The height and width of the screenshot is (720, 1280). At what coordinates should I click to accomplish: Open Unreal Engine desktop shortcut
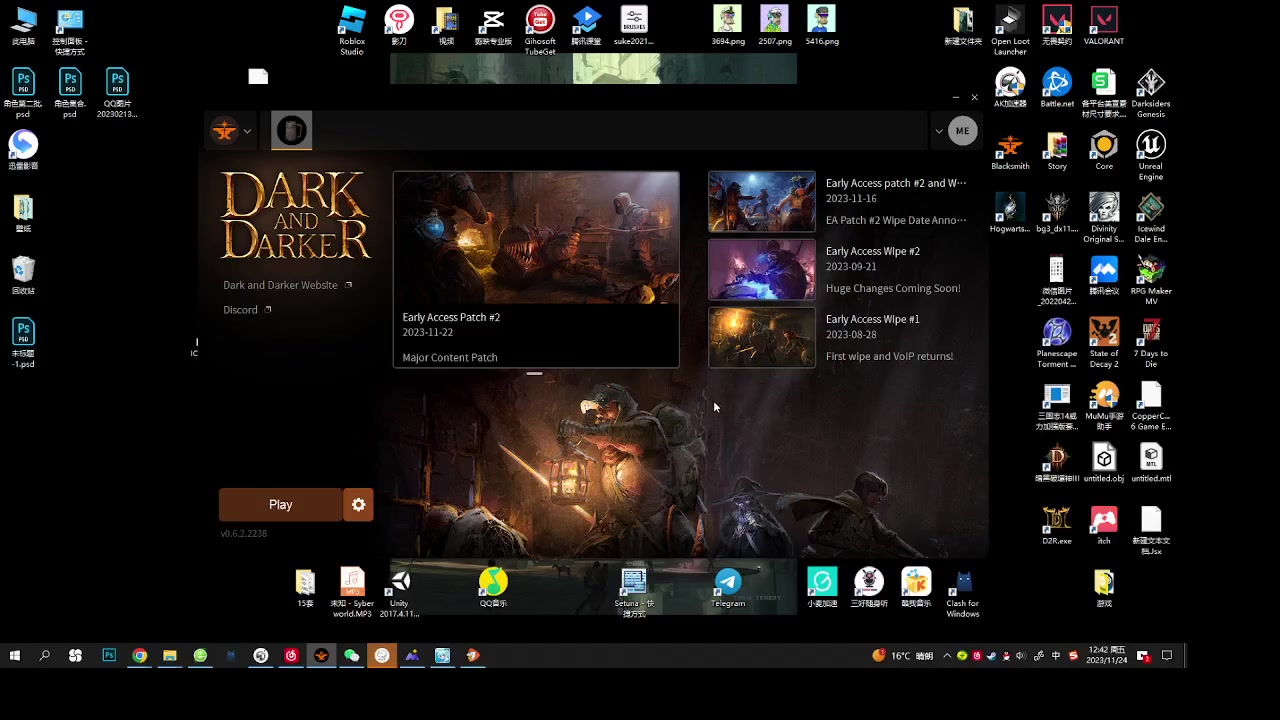point(1151,156)
